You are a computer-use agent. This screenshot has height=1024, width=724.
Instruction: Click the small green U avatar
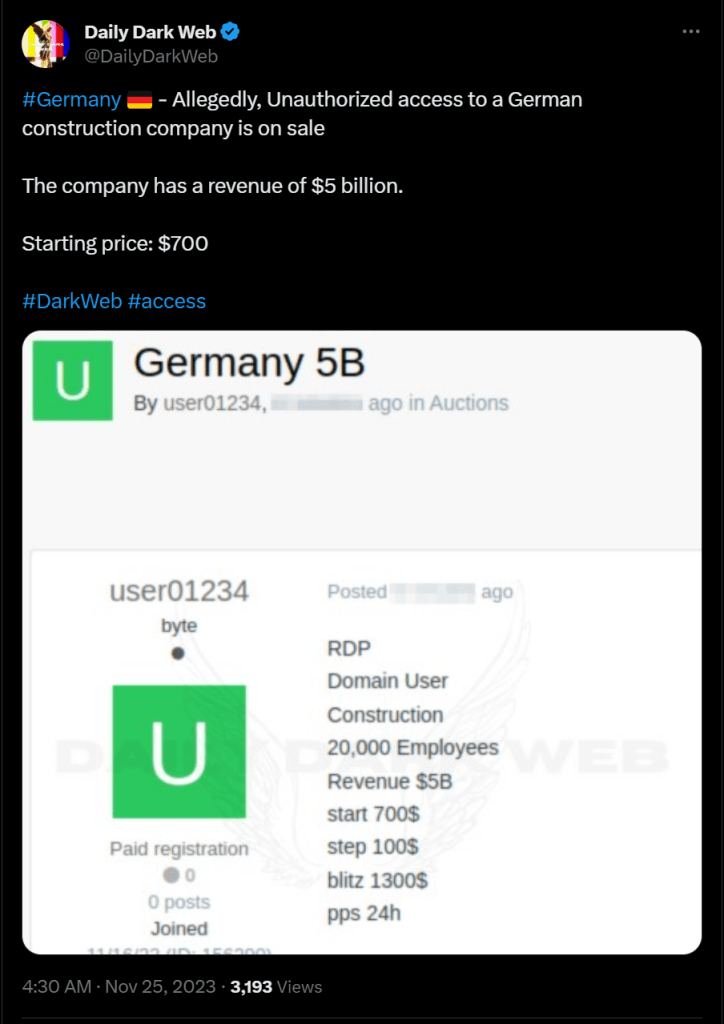coord(74,380)
